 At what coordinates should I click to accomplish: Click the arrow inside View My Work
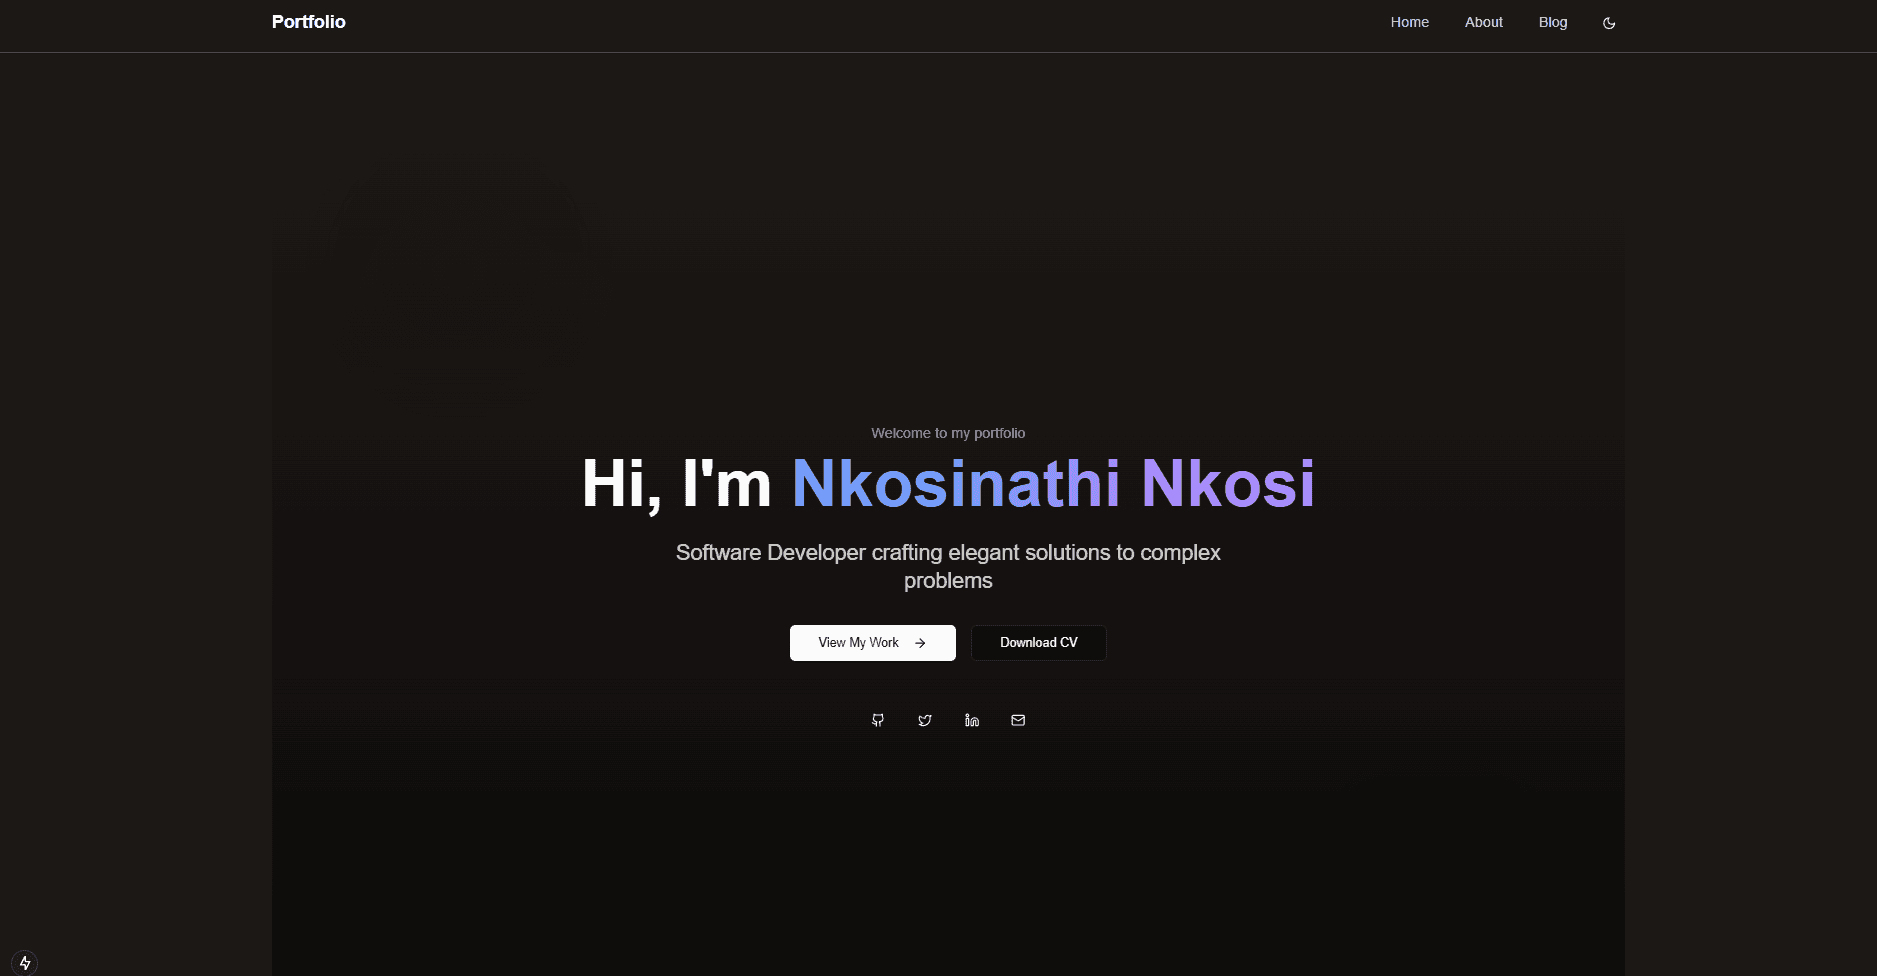coord(920,643)
